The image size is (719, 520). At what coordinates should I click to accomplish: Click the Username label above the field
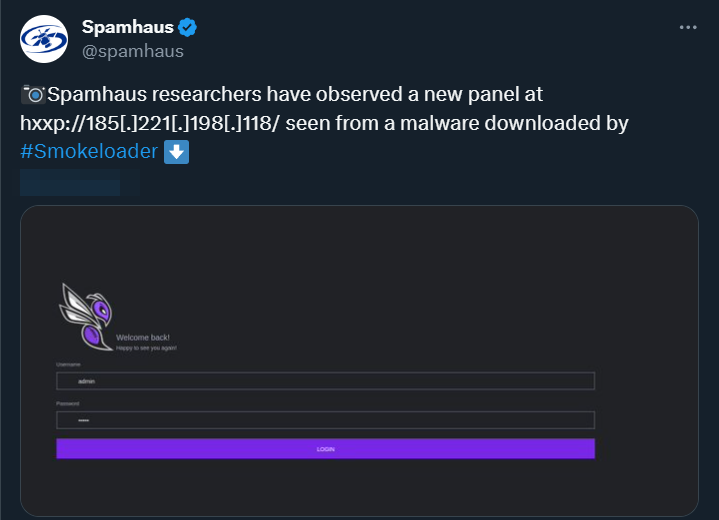click(x=68, y=365)
